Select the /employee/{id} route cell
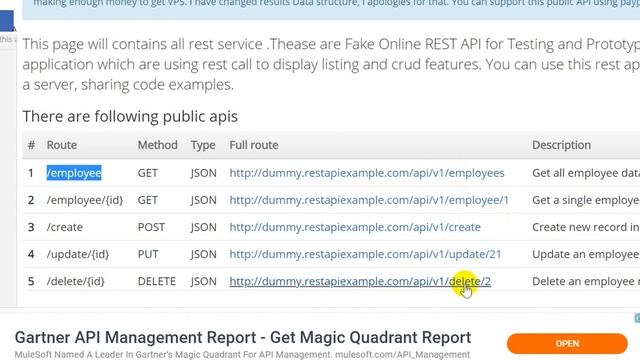This screenshot has width=640, height=360. tap(84, 200)
